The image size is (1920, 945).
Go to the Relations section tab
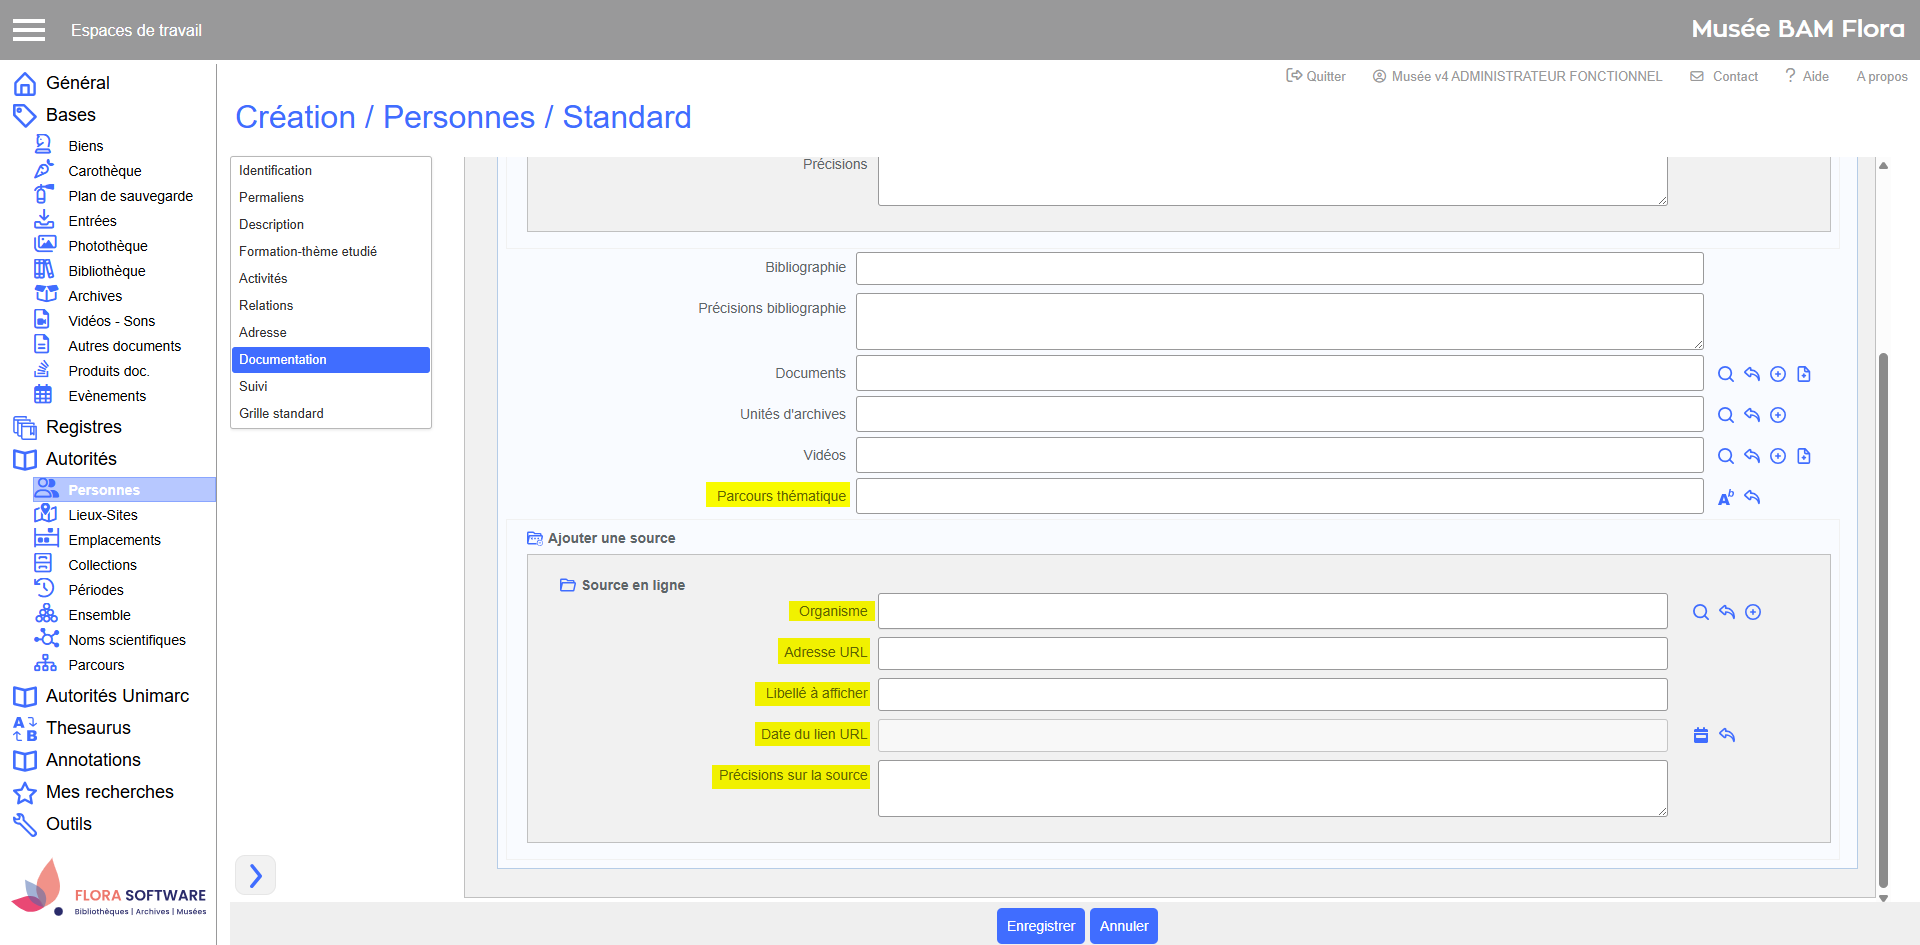[x=266, y=306]
